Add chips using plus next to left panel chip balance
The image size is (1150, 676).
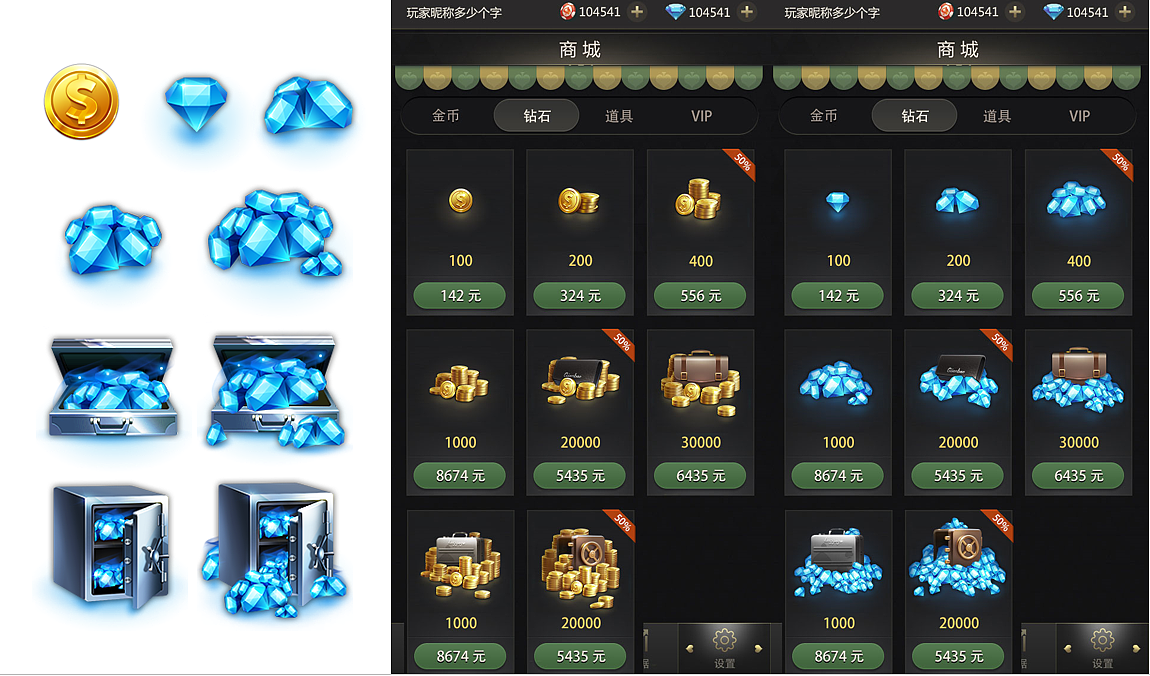pyautogui.click(x=637, y=12)
